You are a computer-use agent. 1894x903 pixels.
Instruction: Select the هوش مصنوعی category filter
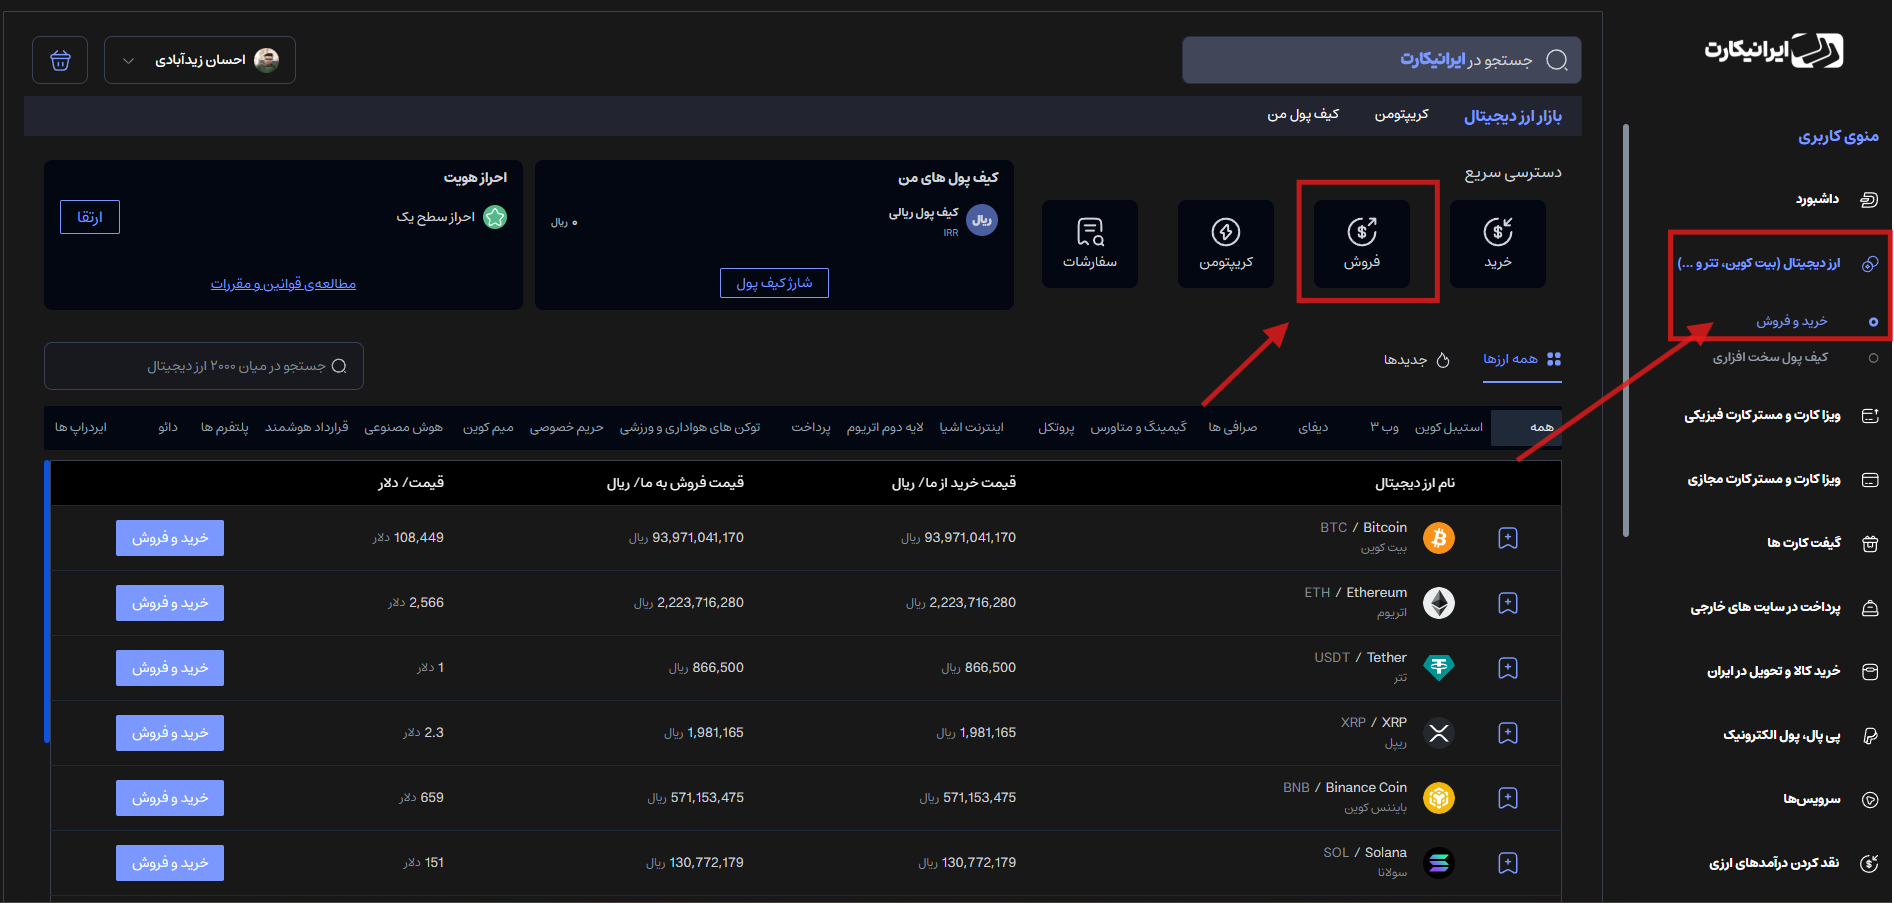[403, 427]
